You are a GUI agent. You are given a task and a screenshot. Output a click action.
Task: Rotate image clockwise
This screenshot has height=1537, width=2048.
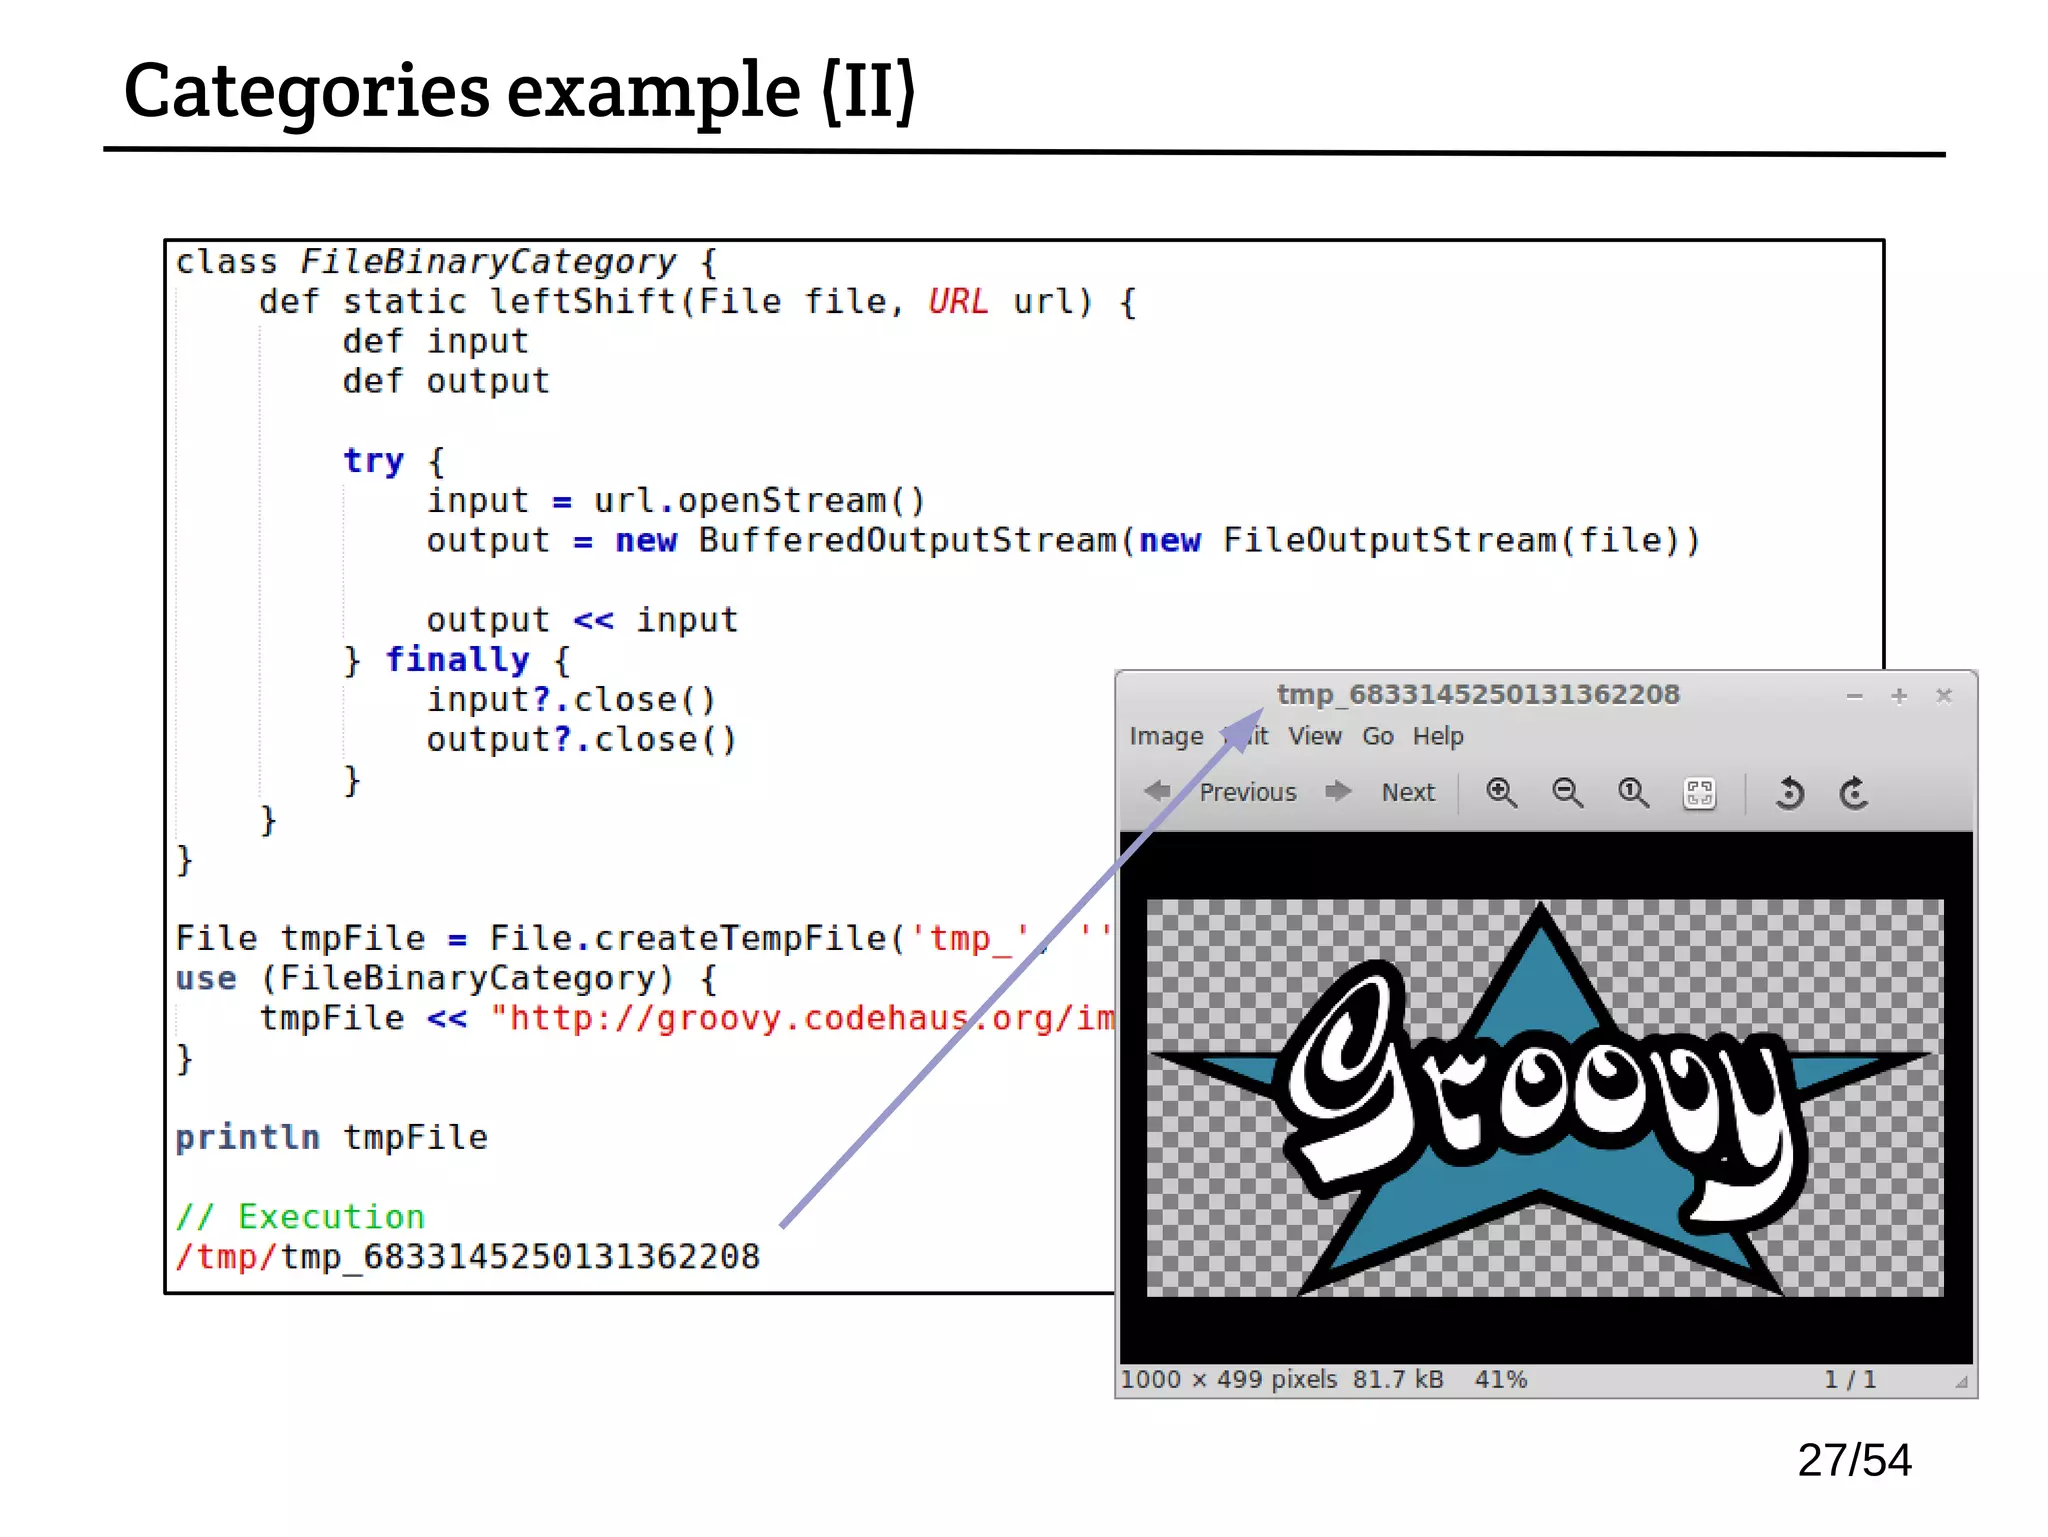1854,793
